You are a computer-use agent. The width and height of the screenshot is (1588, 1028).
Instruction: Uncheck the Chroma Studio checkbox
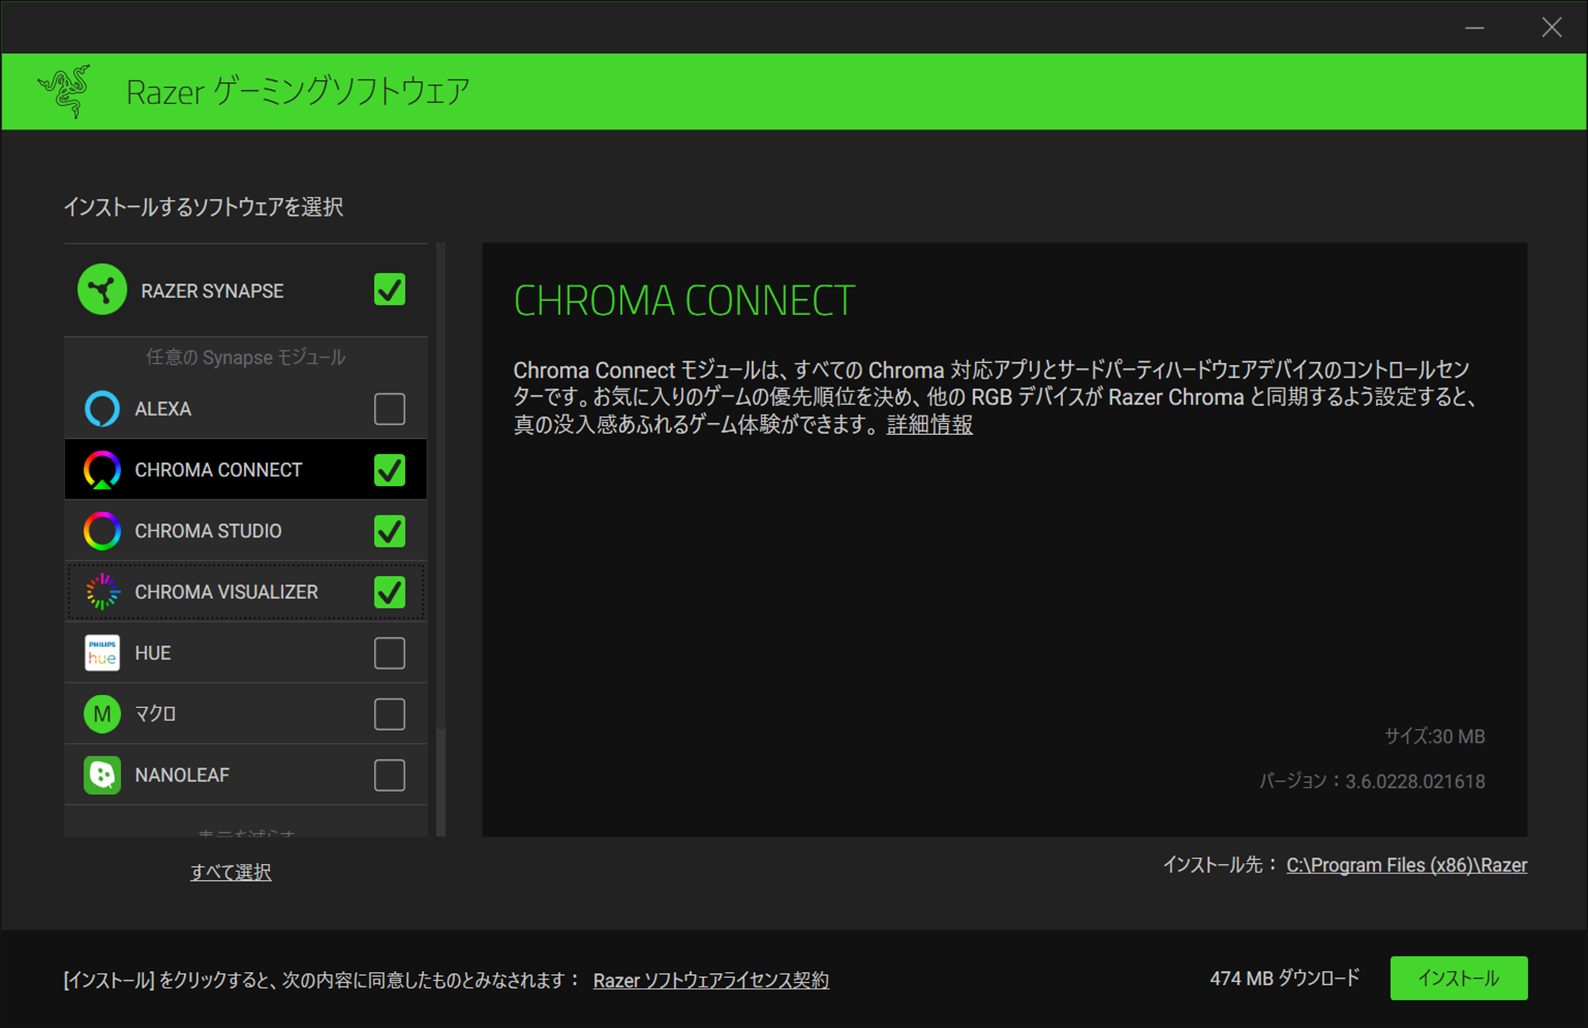pos(389,531)
